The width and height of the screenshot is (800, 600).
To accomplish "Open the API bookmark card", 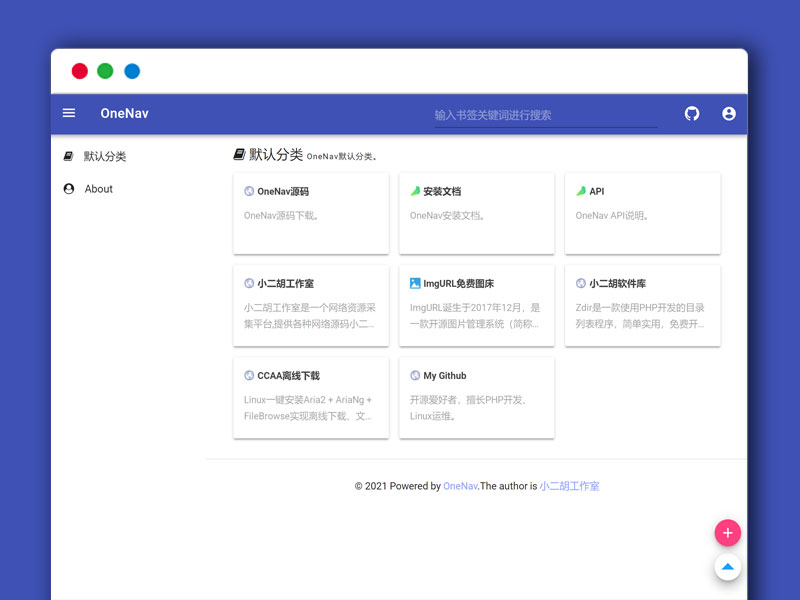I will 642,214.
